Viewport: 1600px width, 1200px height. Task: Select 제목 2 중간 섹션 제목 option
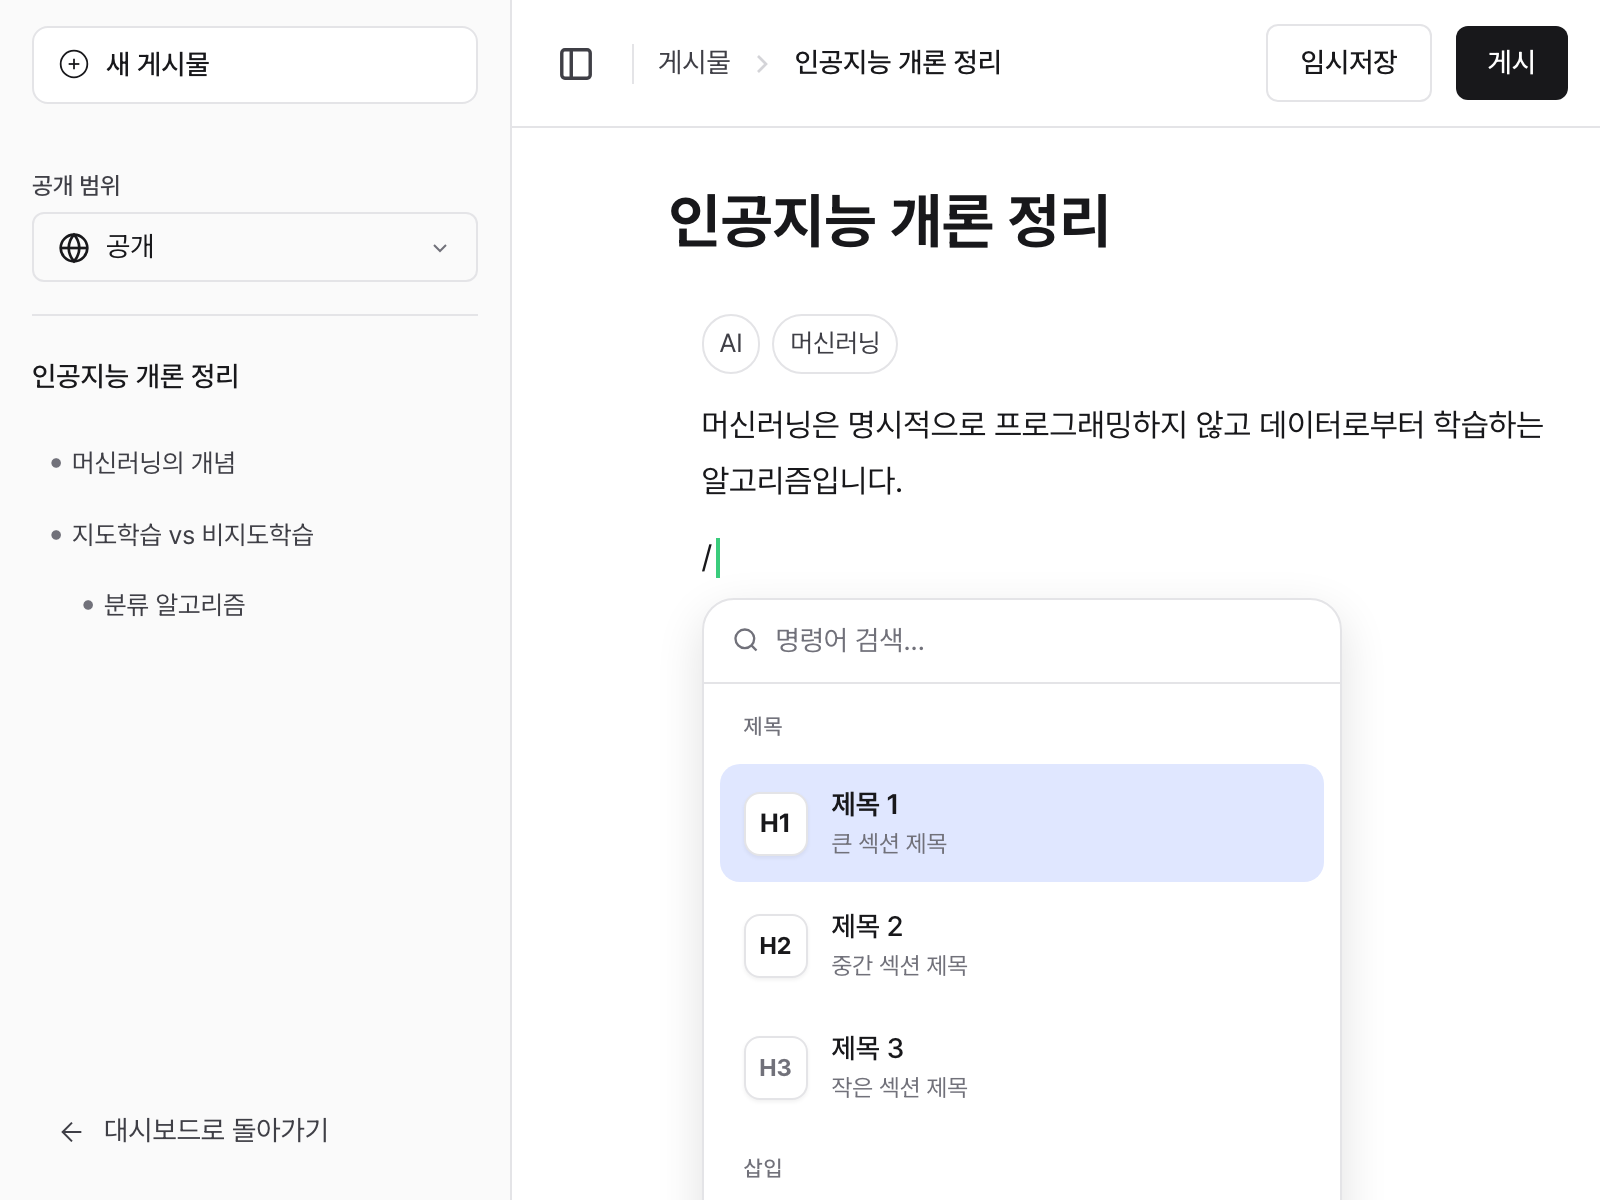click(x=1020, y=945)
